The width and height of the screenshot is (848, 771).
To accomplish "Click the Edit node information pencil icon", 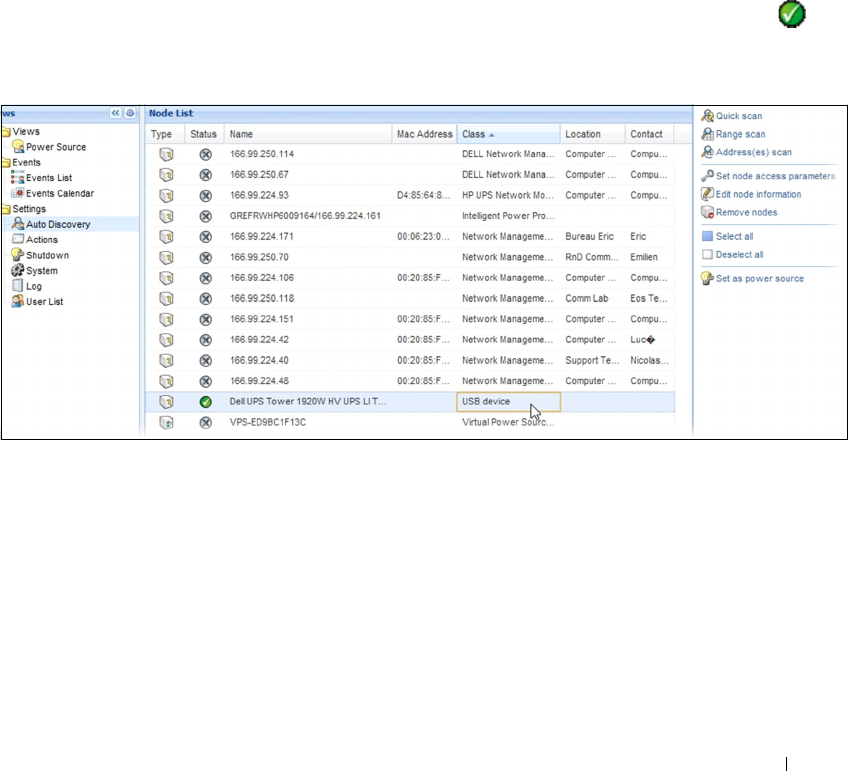I will [x=707, y=194].
